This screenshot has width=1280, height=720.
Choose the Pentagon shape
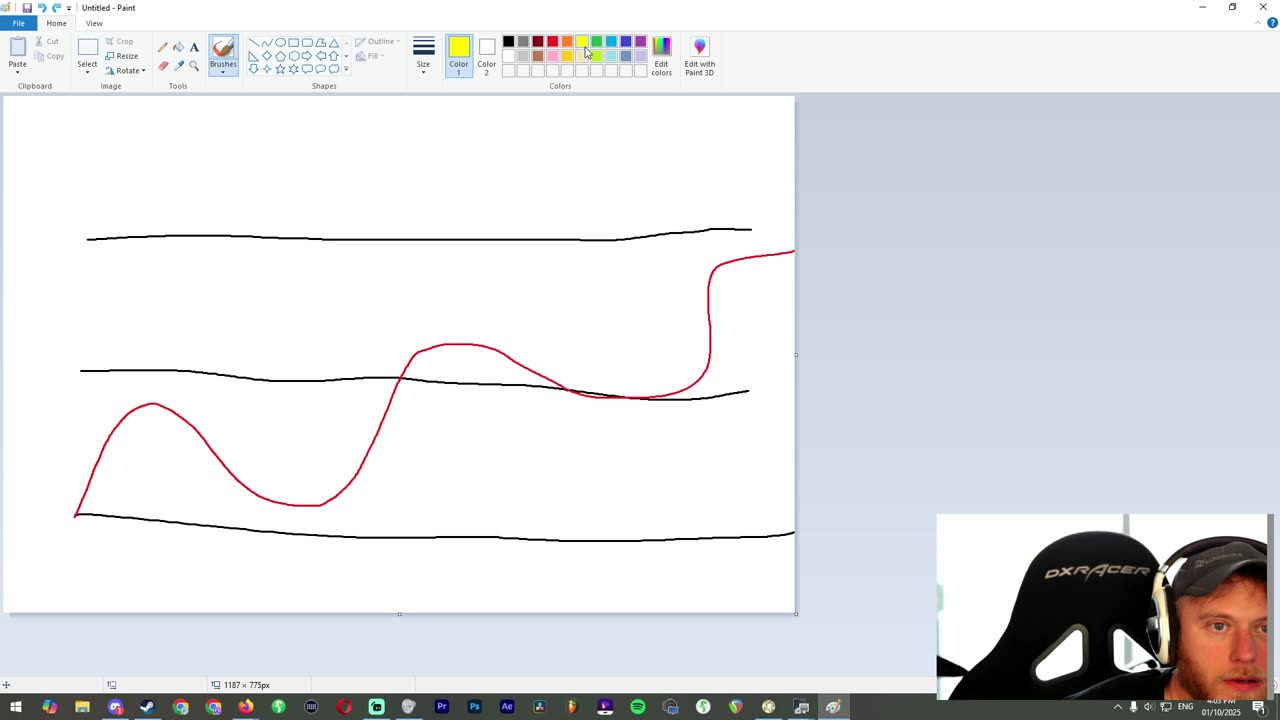tap(280, 56)
